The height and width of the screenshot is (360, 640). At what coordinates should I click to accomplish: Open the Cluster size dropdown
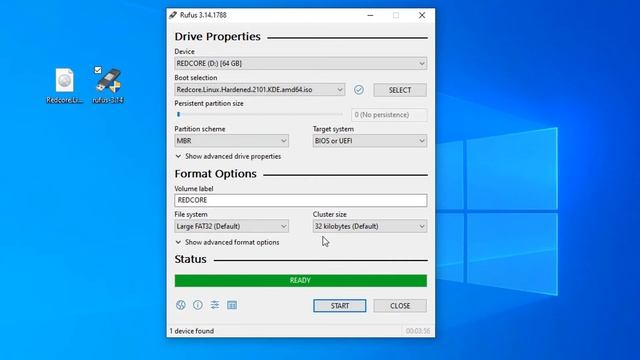point(370,226)
